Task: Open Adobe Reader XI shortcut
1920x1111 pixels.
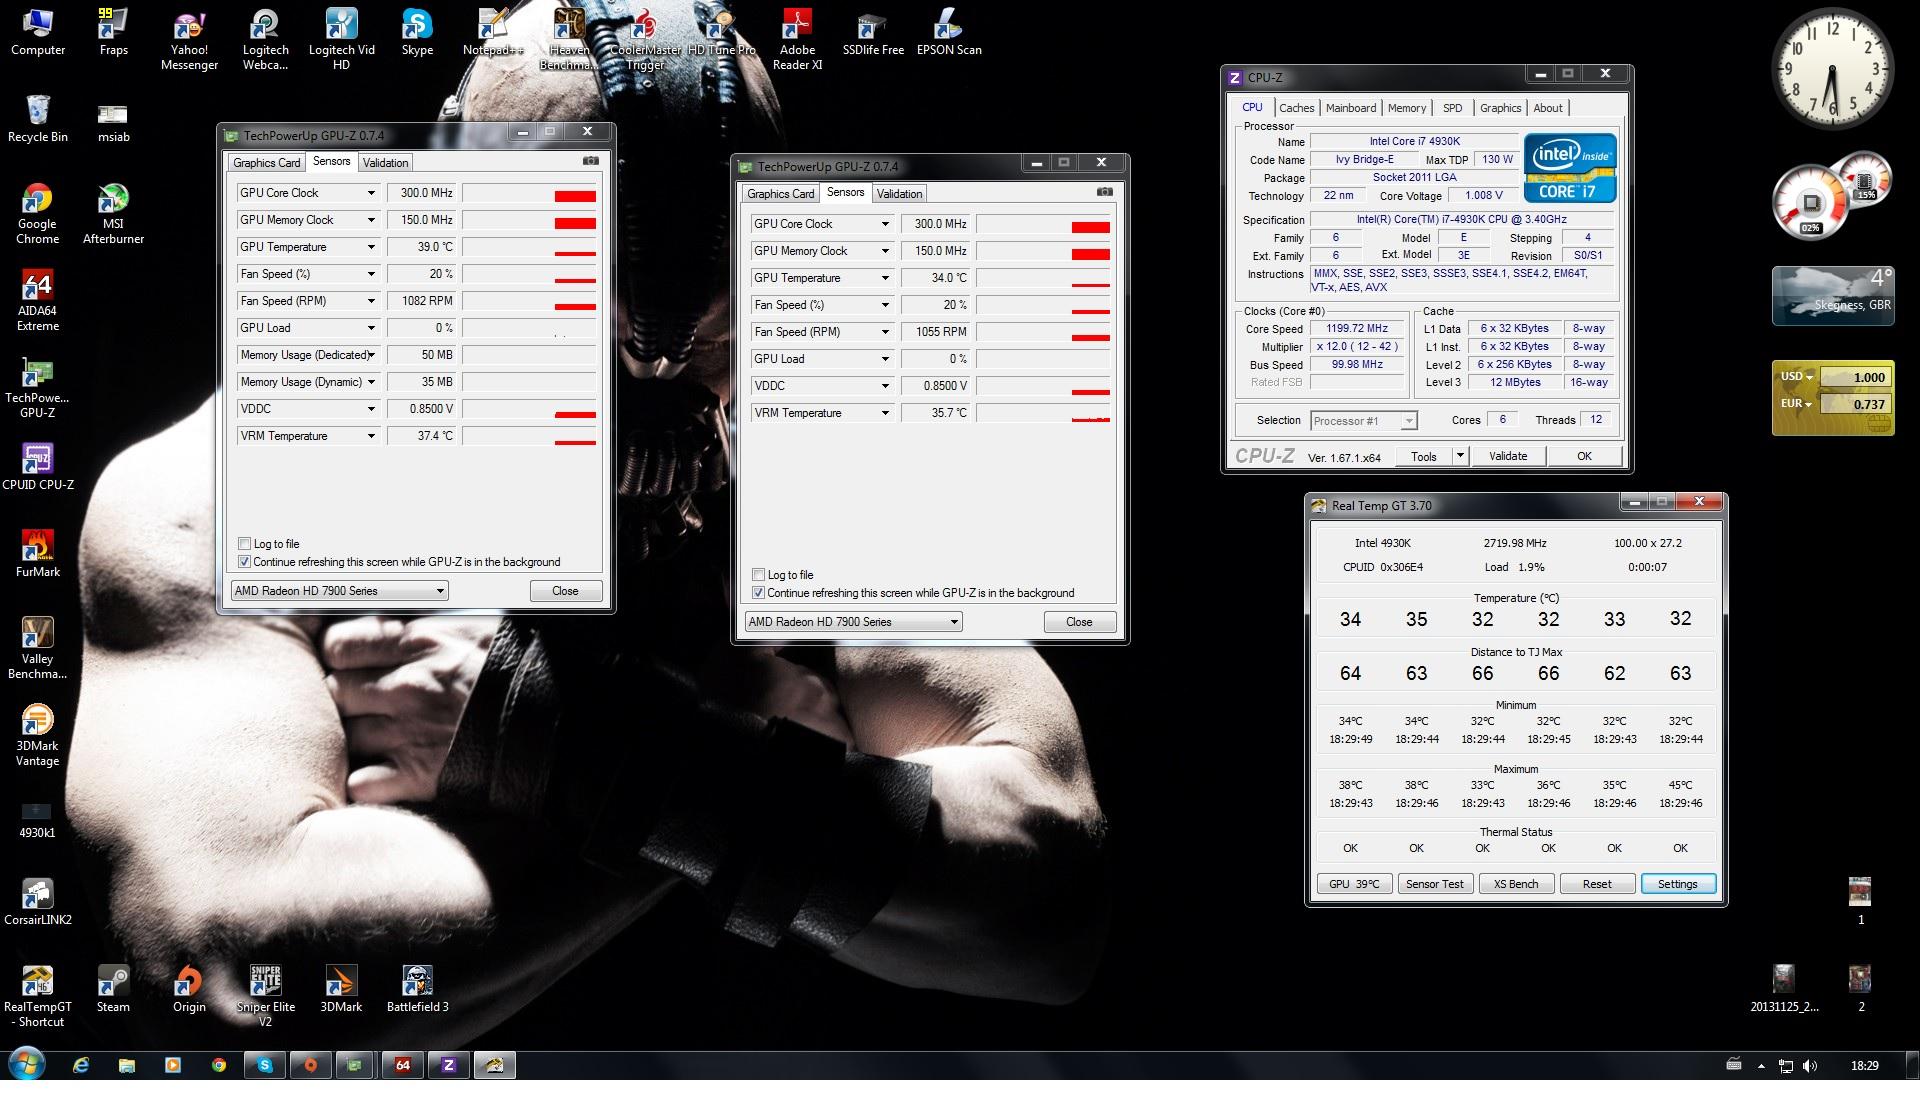Action: pos(797,41)
